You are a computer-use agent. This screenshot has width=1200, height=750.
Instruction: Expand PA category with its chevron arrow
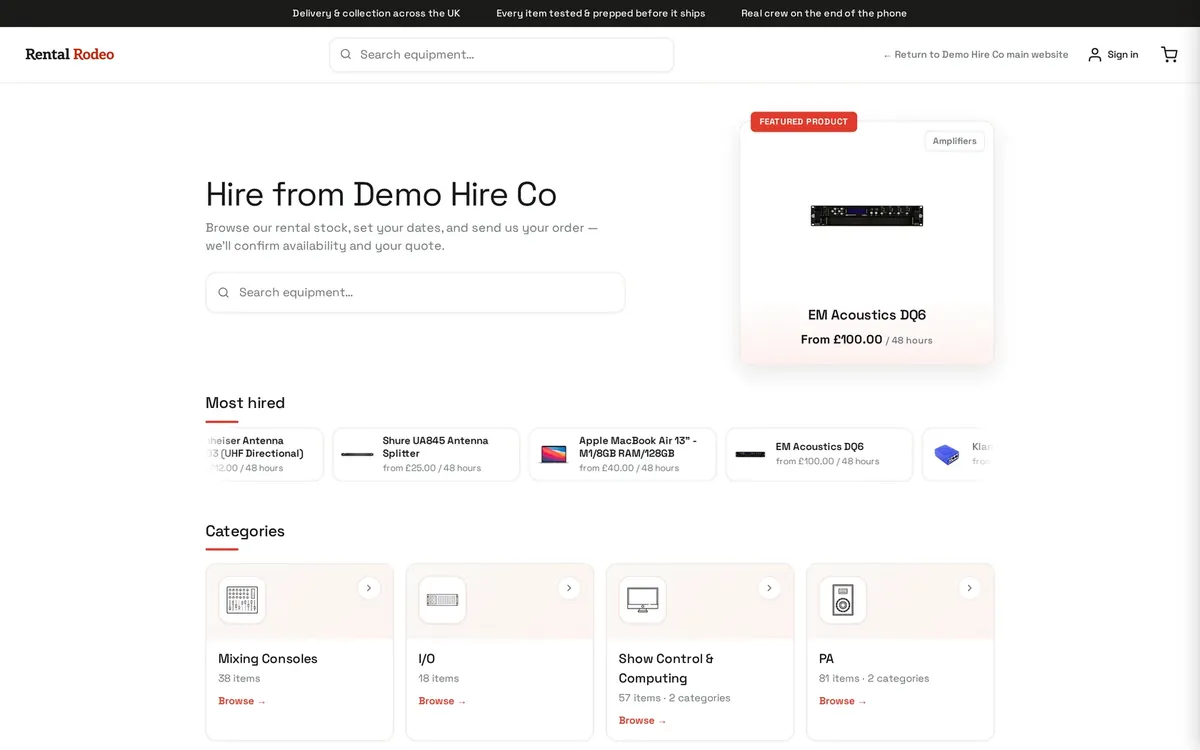(x=969, y=588)
